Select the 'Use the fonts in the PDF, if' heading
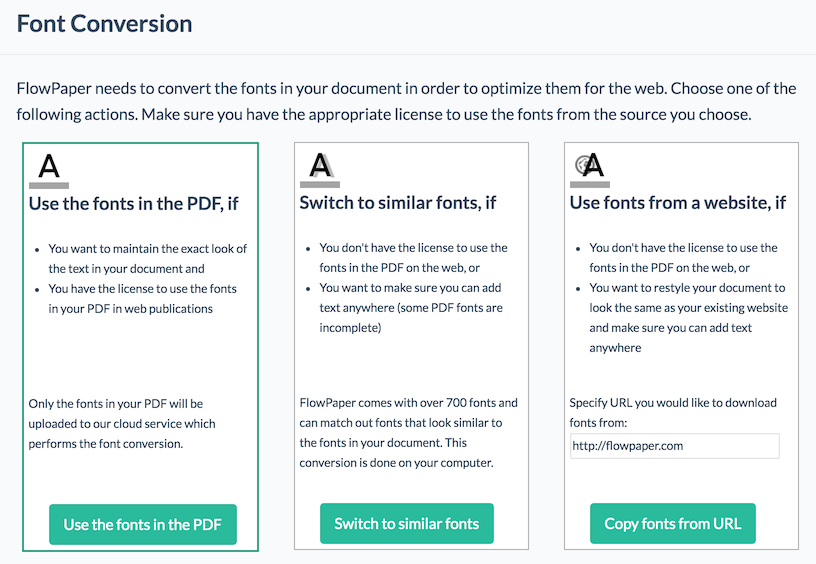Screen dimensions: 816x564 (x=133, y=203)
